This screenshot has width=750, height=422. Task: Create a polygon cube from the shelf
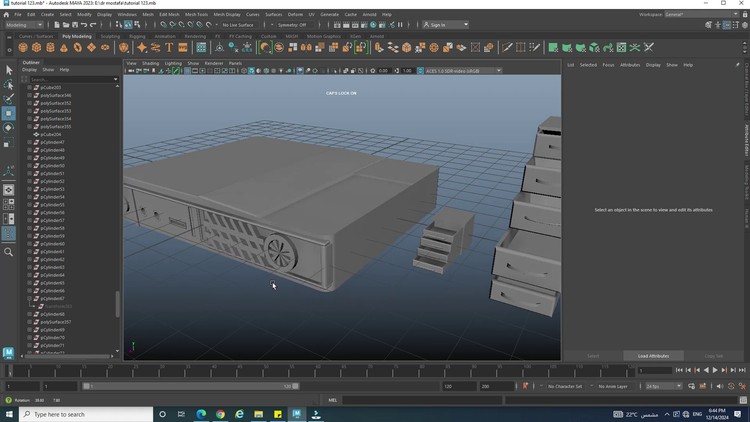point(36,47)
